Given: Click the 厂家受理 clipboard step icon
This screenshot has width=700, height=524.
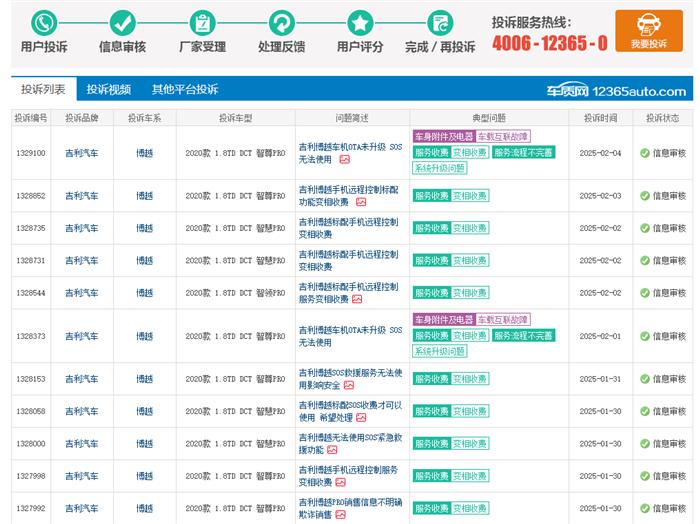Looking at the screenshot, I should click(x=203, y=23).
